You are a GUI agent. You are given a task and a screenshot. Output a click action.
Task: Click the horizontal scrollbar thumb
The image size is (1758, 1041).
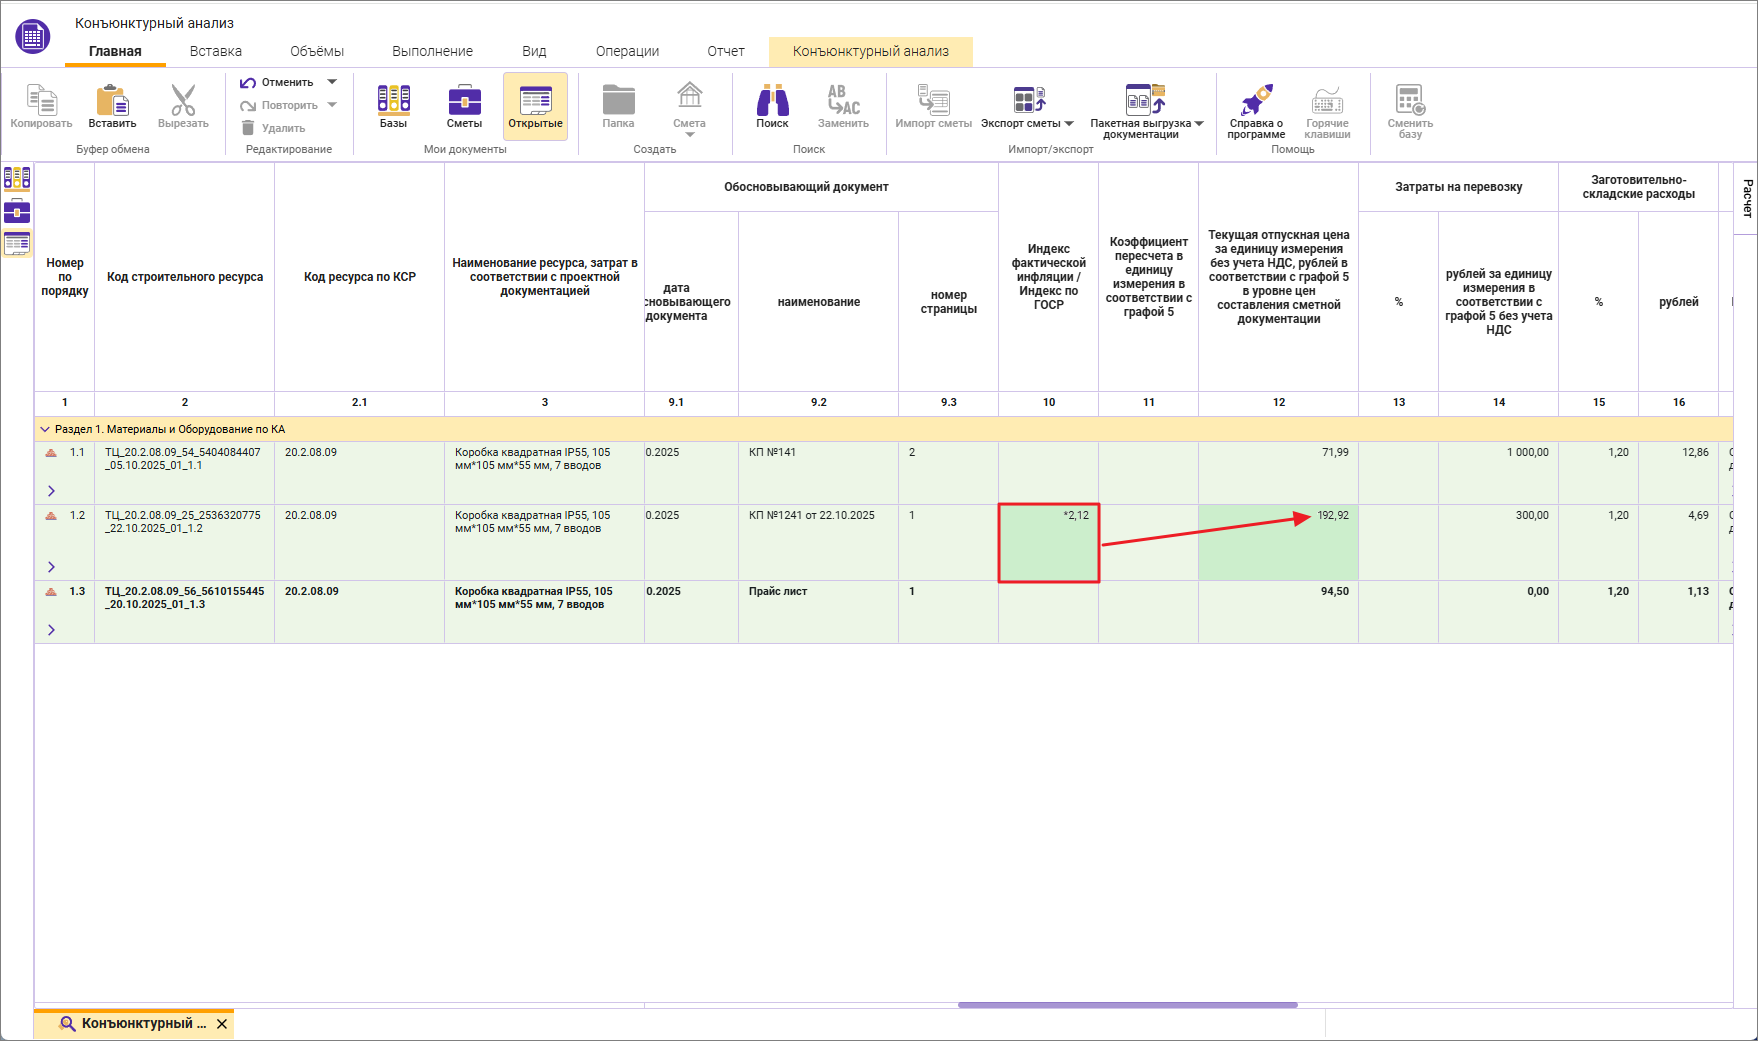tap(1127, 1004)
